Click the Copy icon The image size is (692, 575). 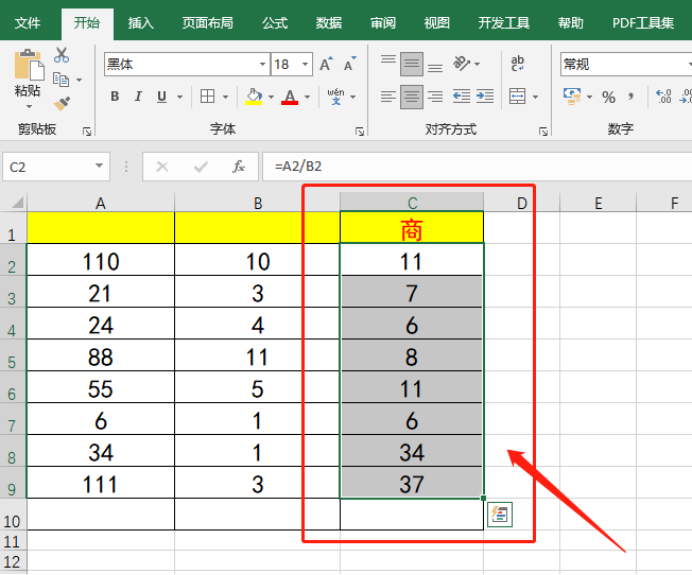(61, 80)
